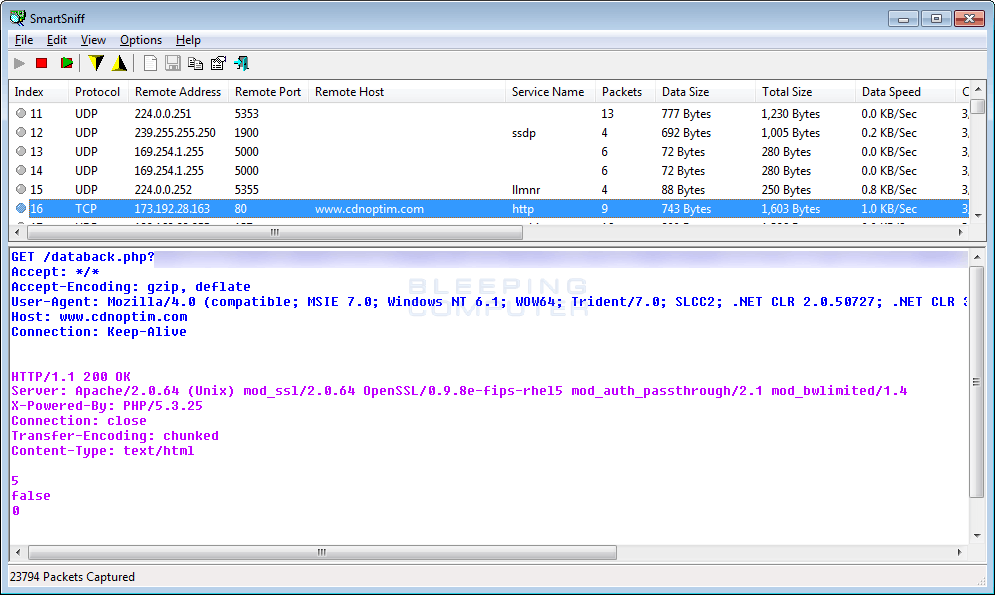
Task: Sort by Service Name column header
Action: point(550,92)
